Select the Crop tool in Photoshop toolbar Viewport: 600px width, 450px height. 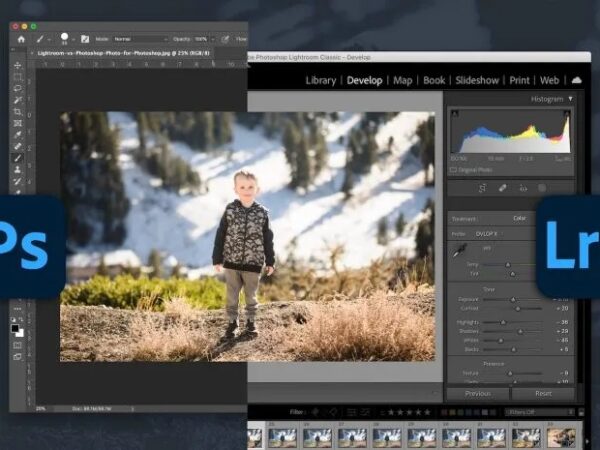coord(18,112)
